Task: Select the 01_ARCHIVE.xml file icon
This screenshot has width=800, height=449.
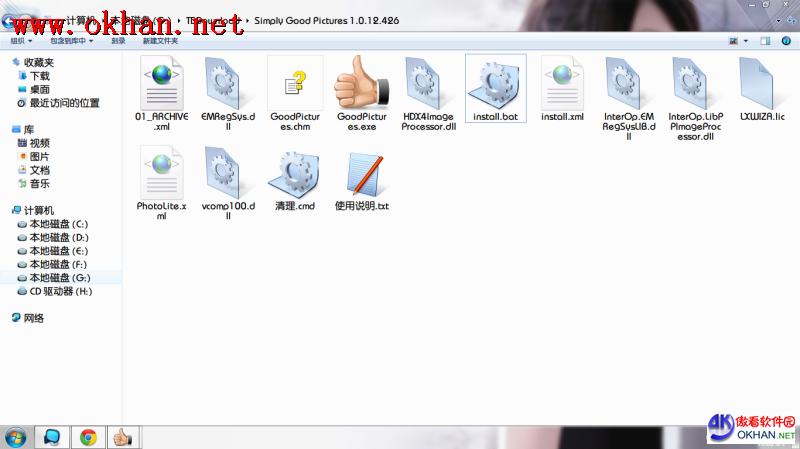Action: coord(162,83)
